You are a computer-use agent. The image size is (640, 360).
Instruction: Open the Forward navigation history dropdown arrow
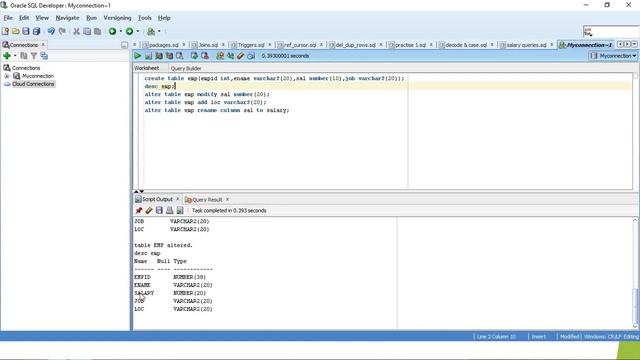pos(138,31)
